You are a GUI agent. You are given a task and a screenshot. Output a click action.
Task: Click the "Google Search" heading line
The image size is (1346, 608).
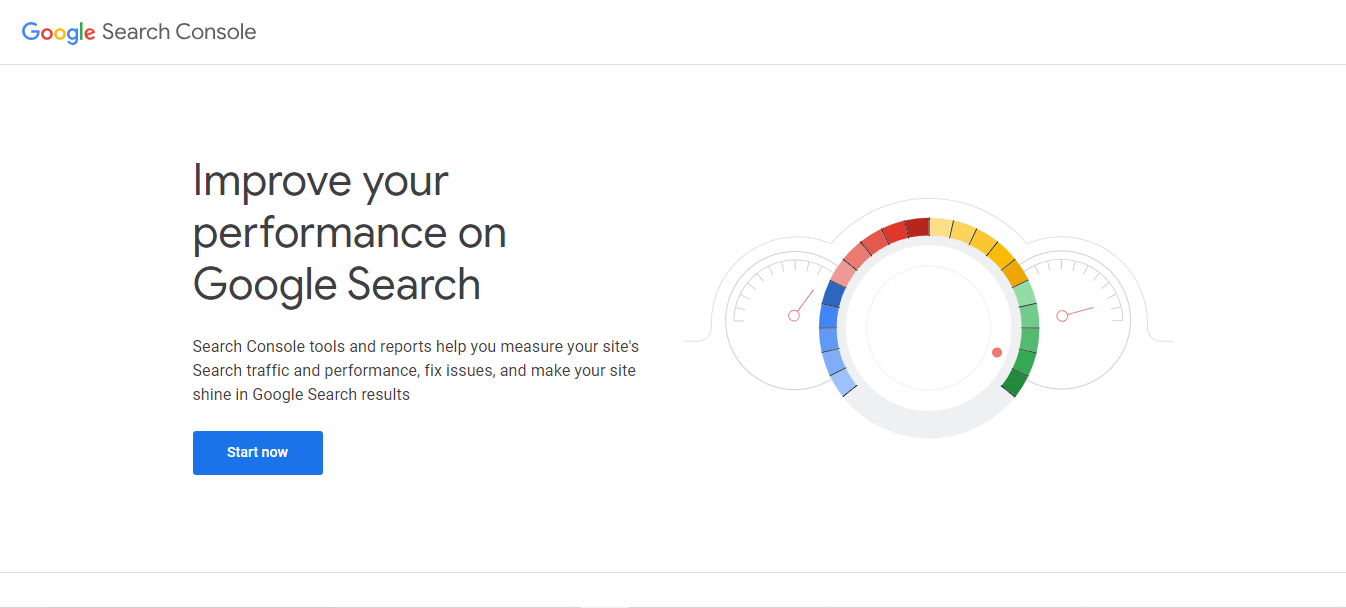click(x=337, y=285)
